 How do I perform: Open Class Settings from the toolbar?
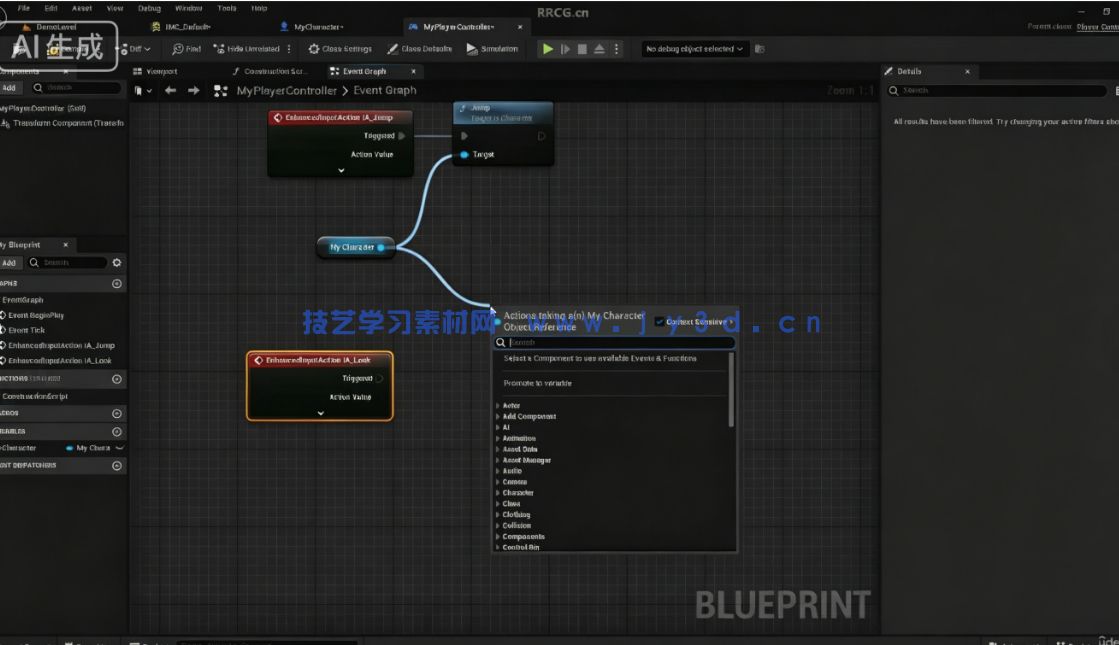pyautogui.click(x=340, y=49)
